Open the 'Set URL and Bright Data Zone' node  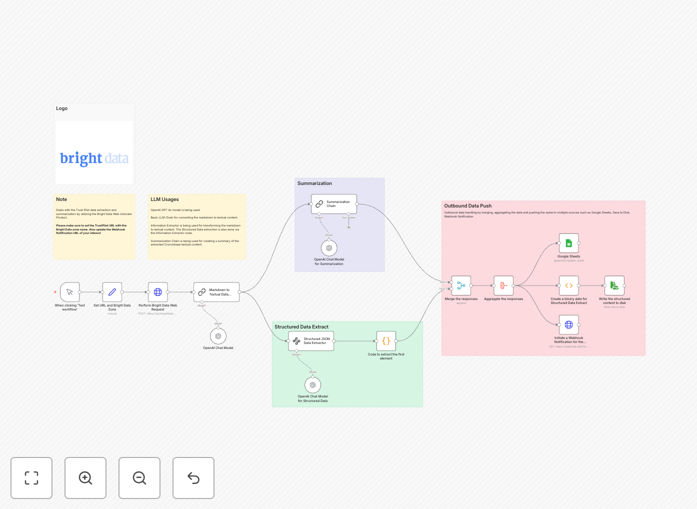[112, 292]
